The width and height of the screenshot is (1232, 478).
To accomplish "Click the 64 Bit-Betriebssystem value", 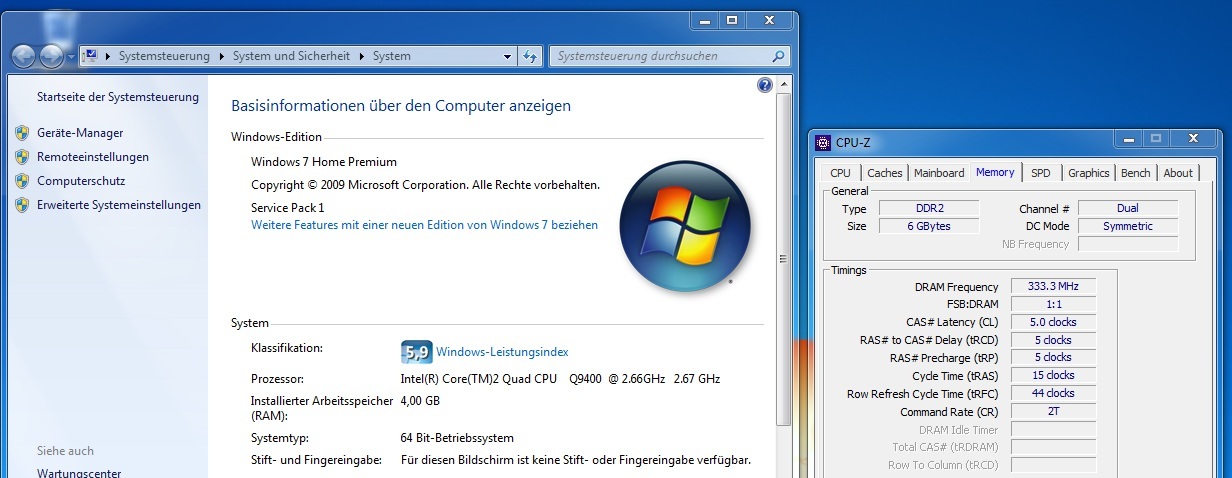I will [x=457, y=438].
